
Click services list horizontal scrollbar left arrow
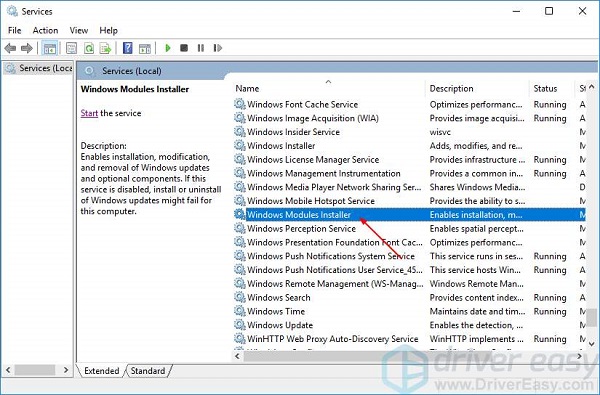238,356
